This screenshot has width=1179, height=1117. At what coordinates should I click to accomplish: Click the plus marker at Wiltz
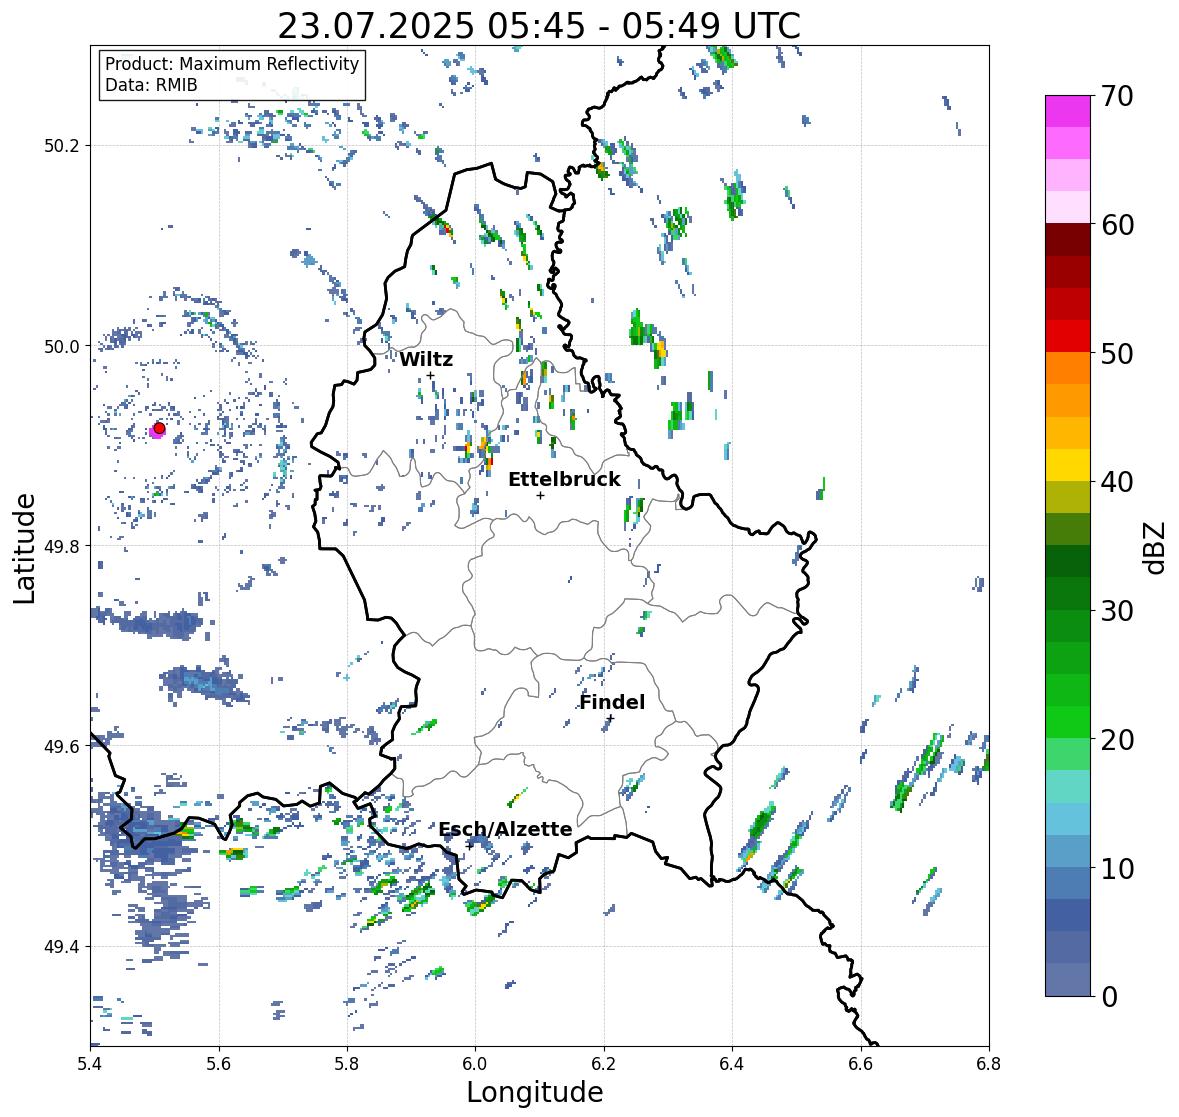430,375
